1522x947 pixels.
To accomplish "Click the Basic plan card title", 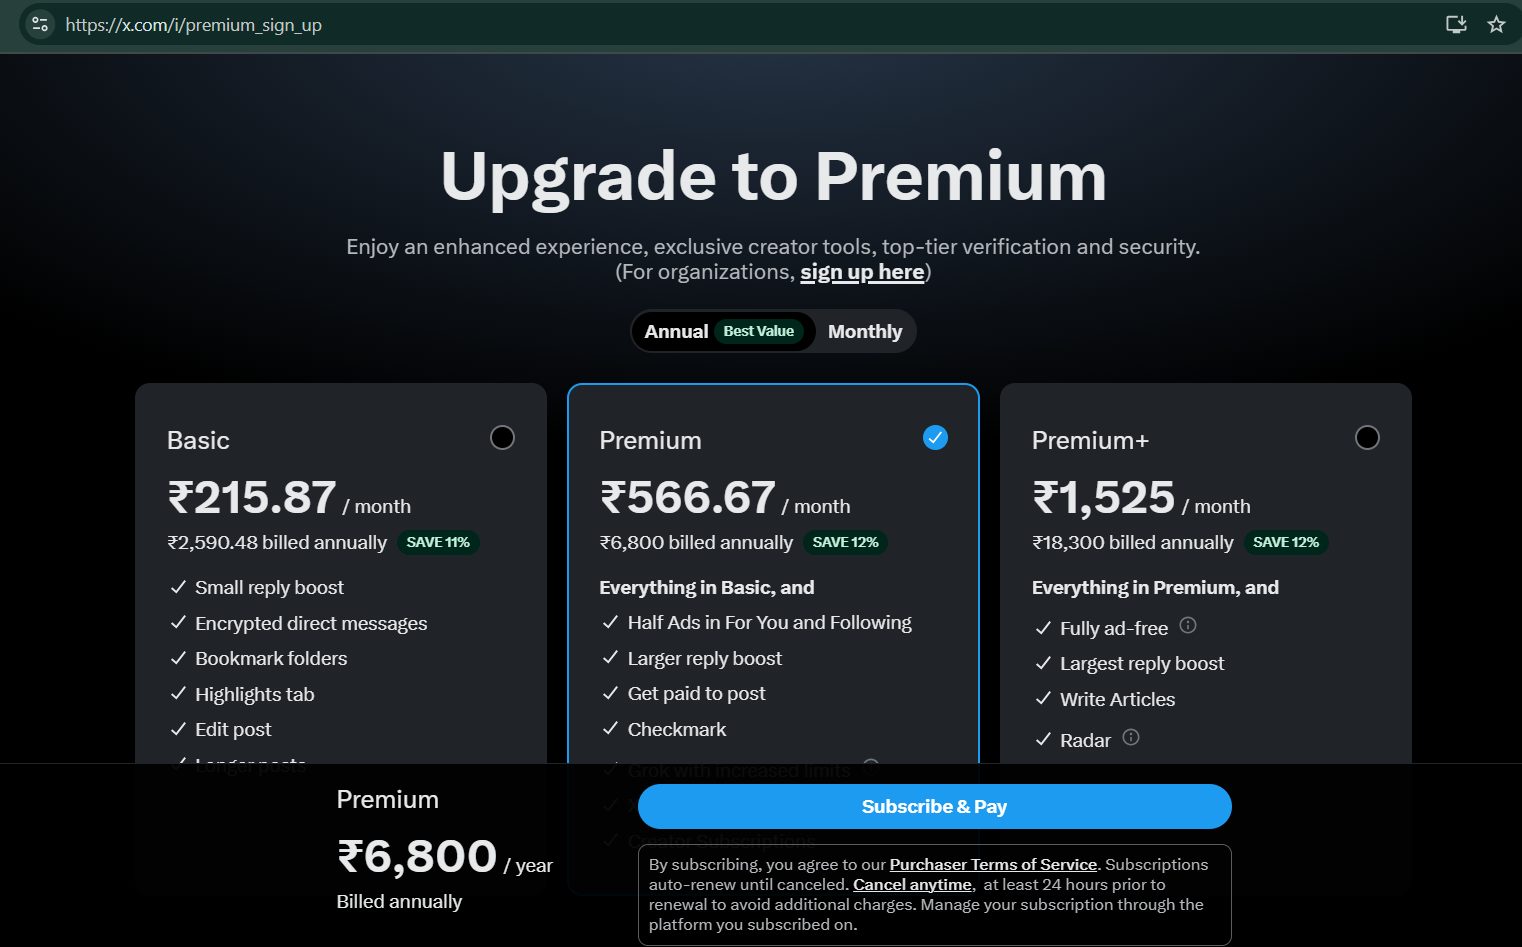I will pos(198,440).
